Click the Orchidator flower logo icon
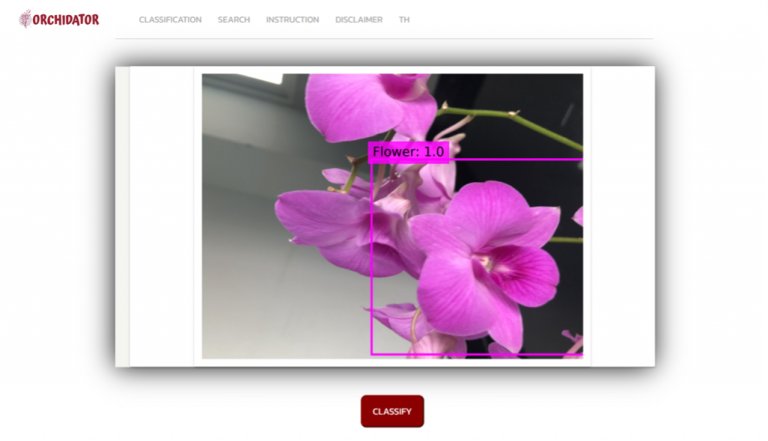 pos(25,19)
